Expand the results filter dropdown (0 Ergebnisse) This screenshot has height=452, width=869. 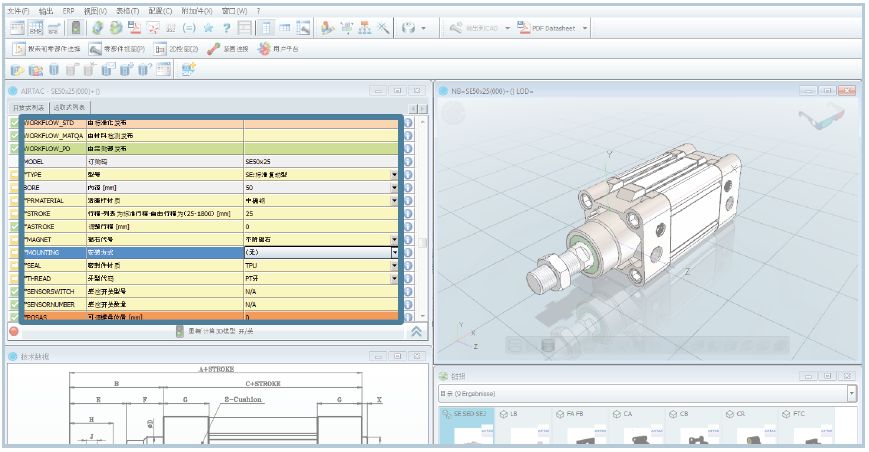pos(850,394)
